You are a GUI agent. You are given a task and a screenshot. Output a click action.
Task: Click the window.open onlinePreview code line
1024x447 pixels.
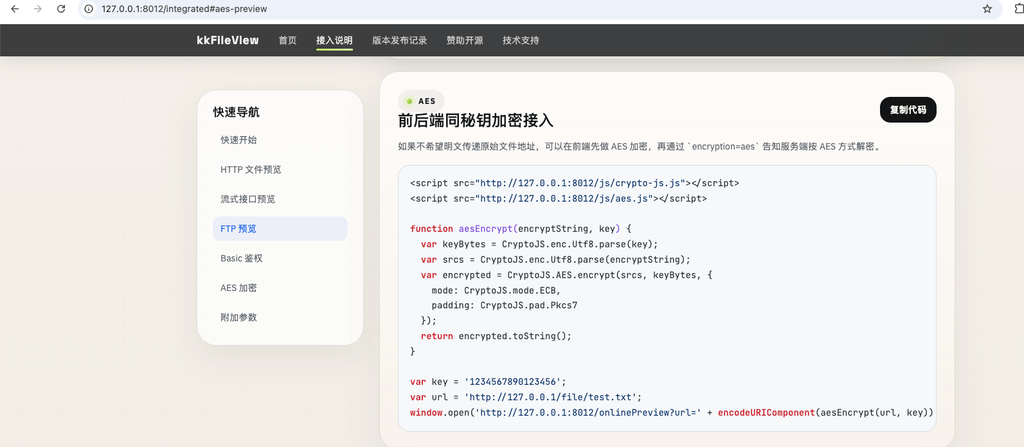click(671, 412)
